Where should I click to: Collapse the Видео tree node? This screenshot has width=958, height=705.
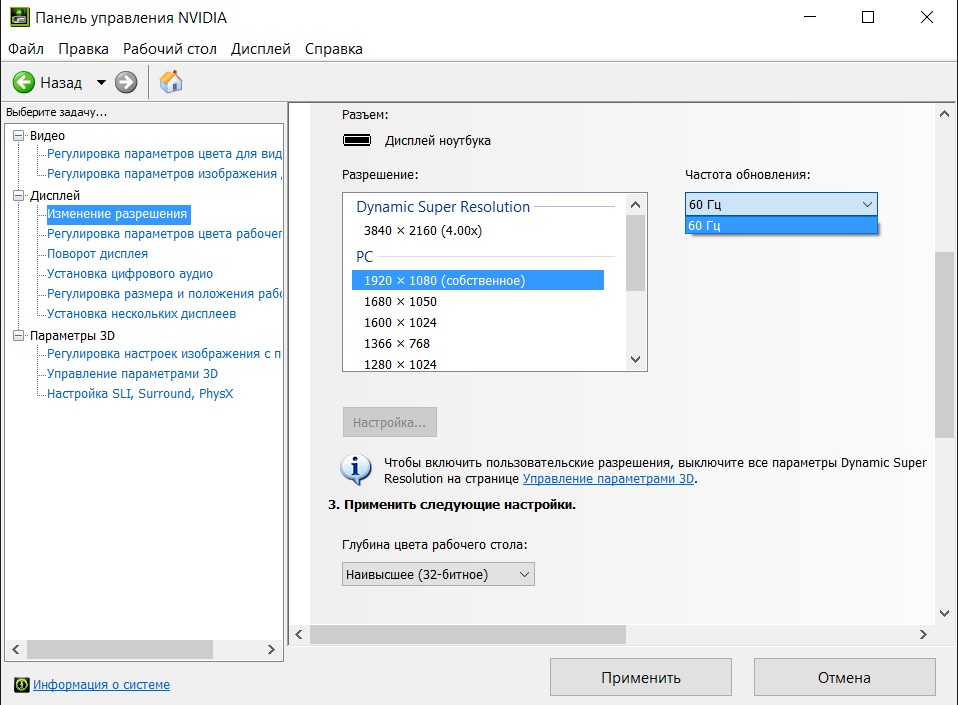point(19,136)
